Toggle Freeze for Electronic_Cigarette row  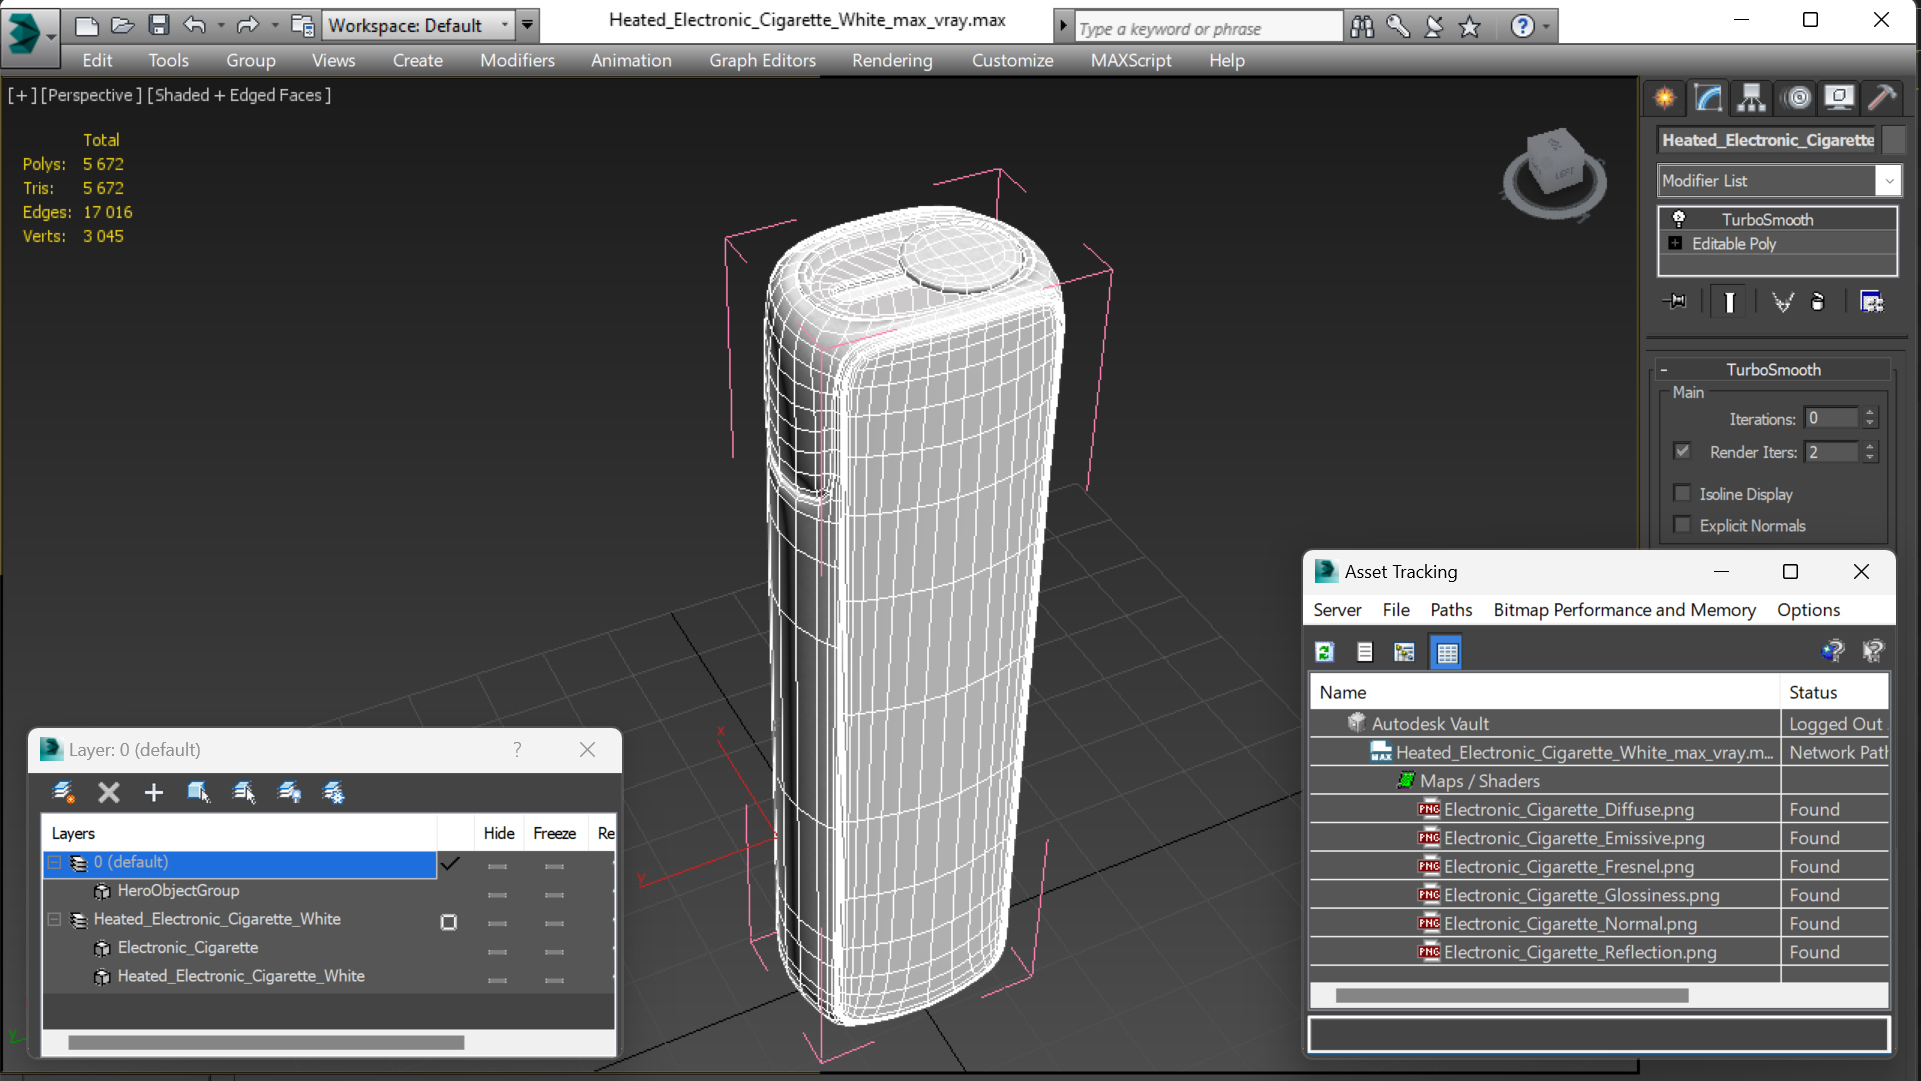point(555,951)
